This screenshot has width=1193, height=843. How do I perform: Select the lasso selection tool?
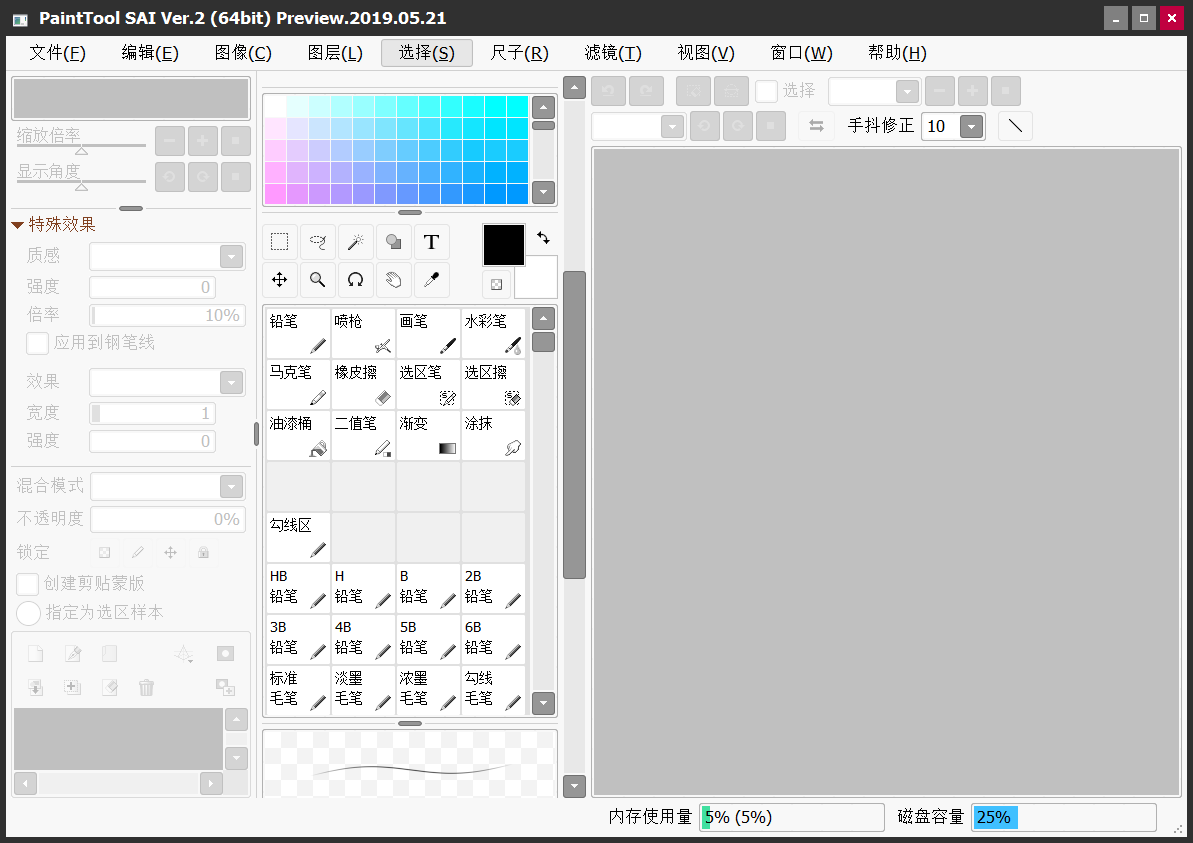(318, 242)
